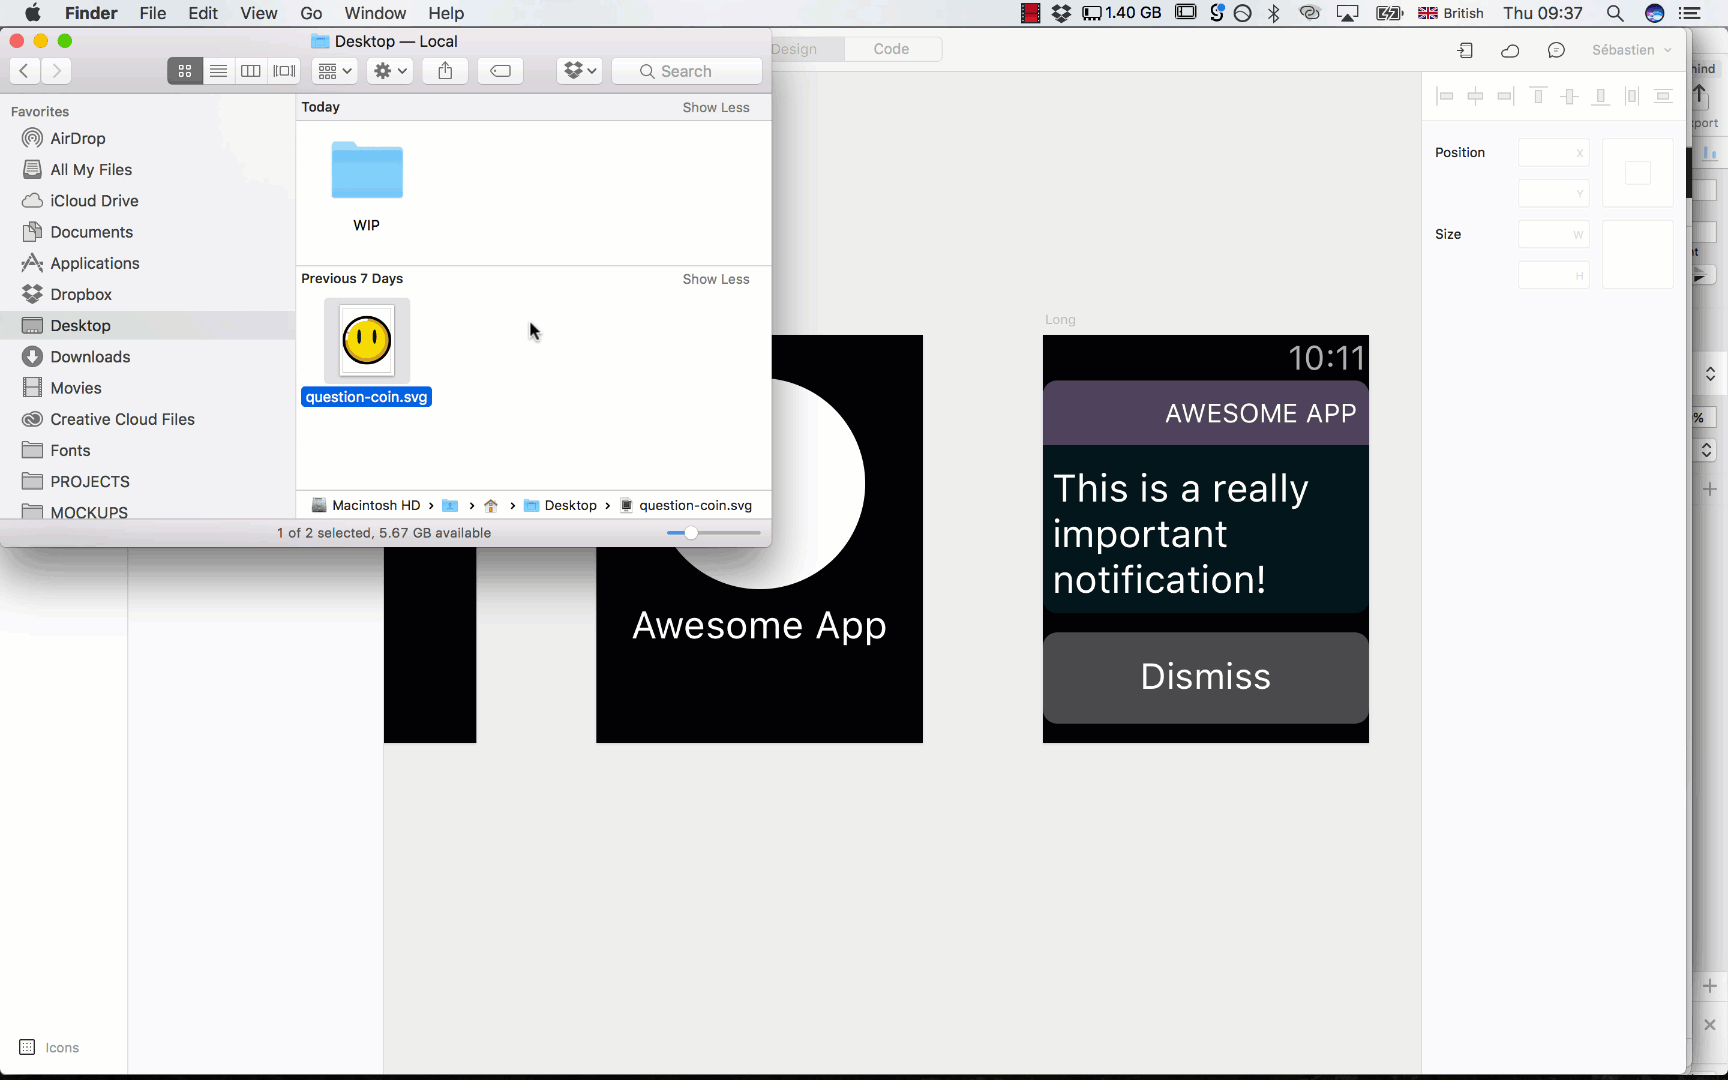The height and width of the screenshot is (1080, 1728).
Task: Open the Edit menu
Action: tap(203, 13)
